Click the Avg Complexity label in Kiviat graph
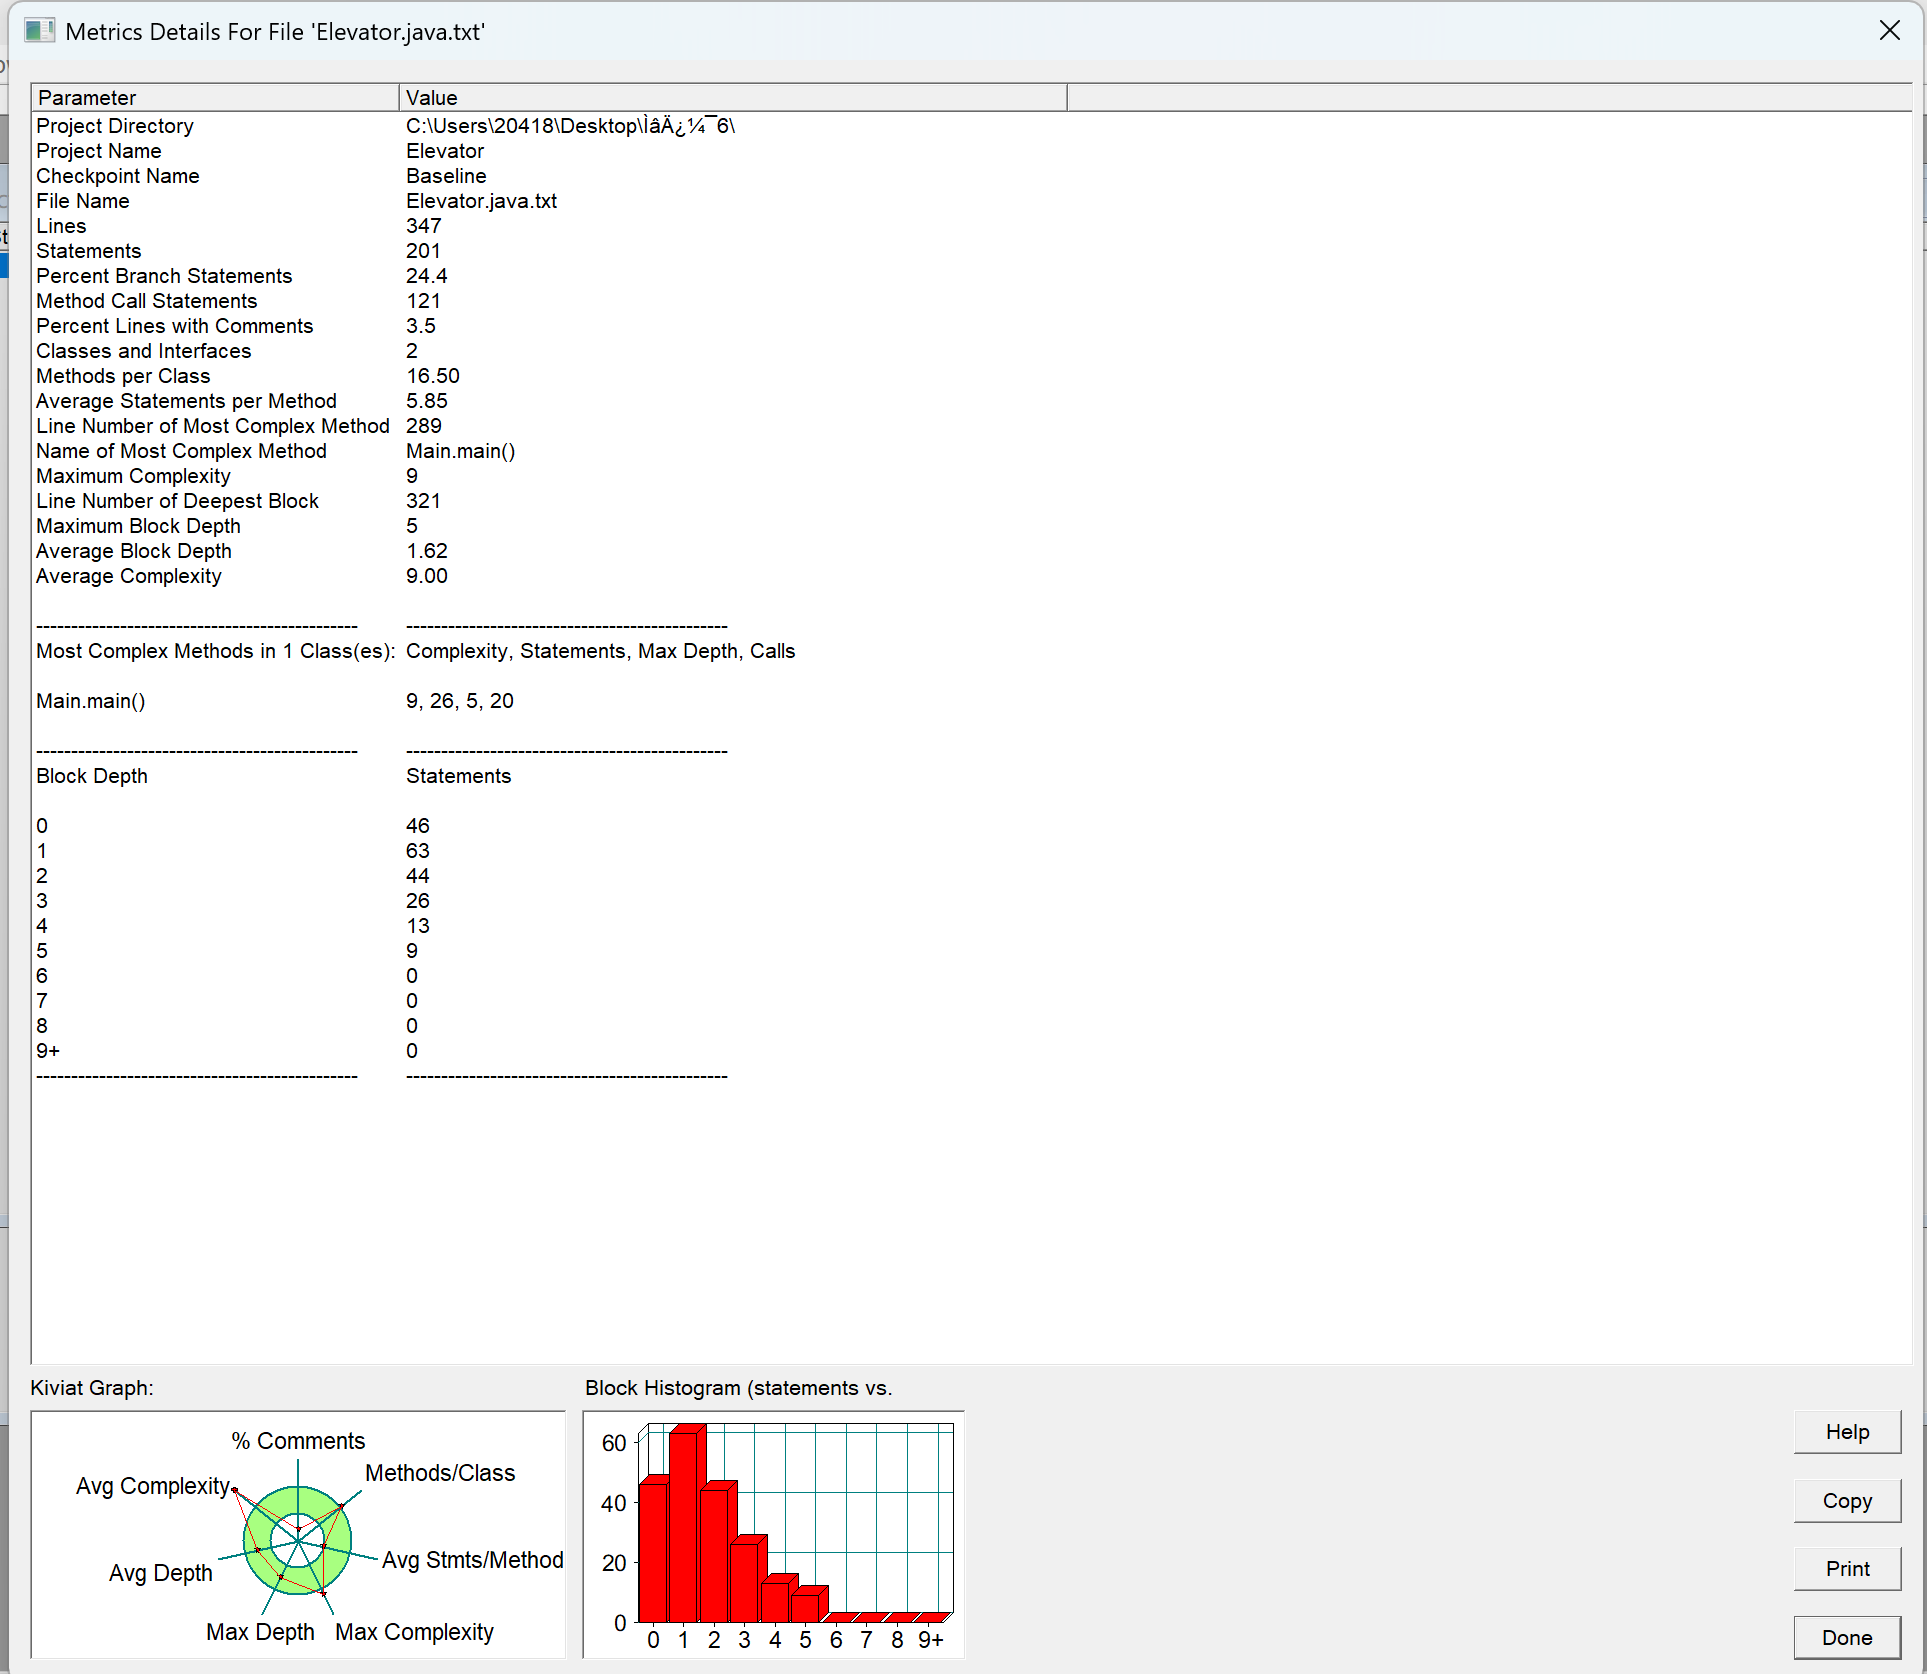Screen dimensions: 1927x1674 153,1486
